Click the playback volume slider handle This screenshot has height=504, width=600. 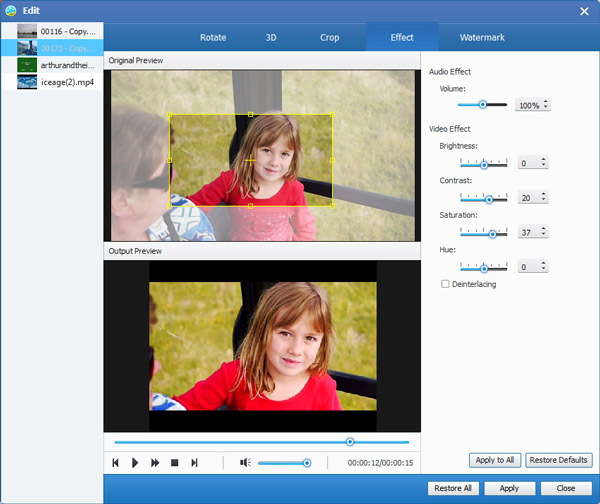[x=307, y=463]
